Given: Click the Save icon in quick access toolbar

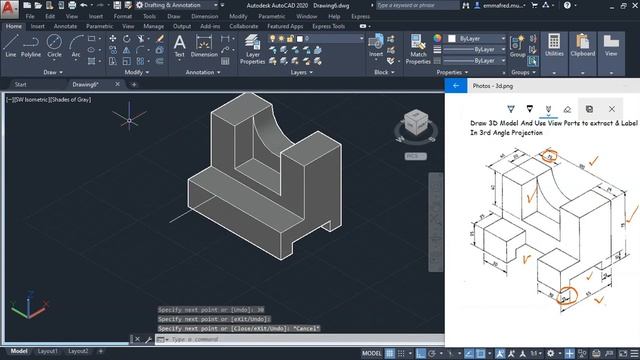Looking at the screenshot, I should tap(117, 5).
